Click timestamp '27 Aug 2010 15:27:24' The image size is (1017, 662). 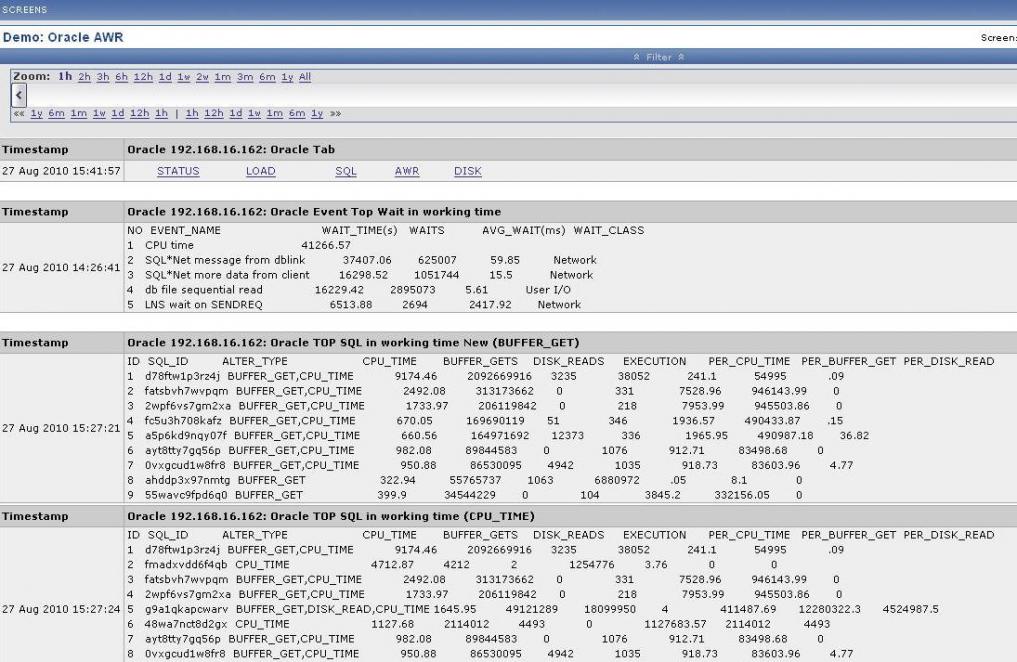point(62,609)
